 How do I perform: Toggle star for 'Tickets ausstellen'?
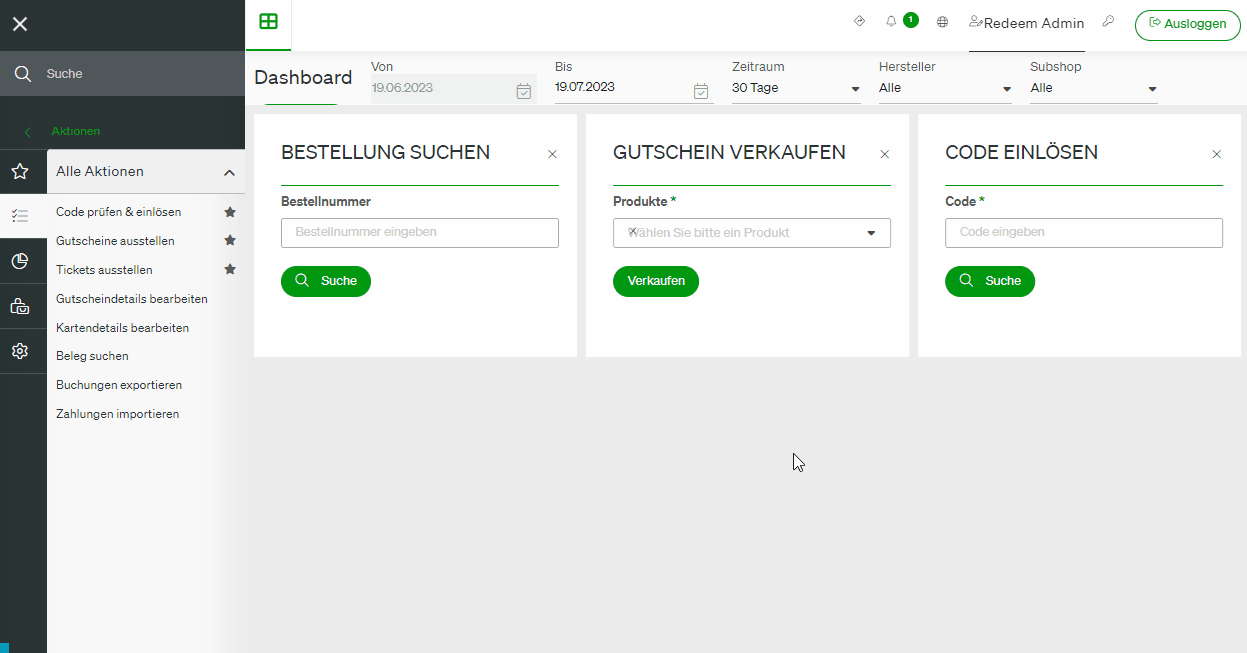click(x=230, y=269)
